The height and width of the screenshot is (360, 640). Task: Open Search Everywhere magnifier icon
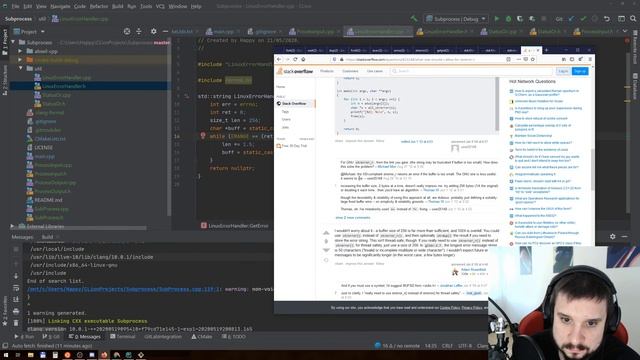pos(633,19)
